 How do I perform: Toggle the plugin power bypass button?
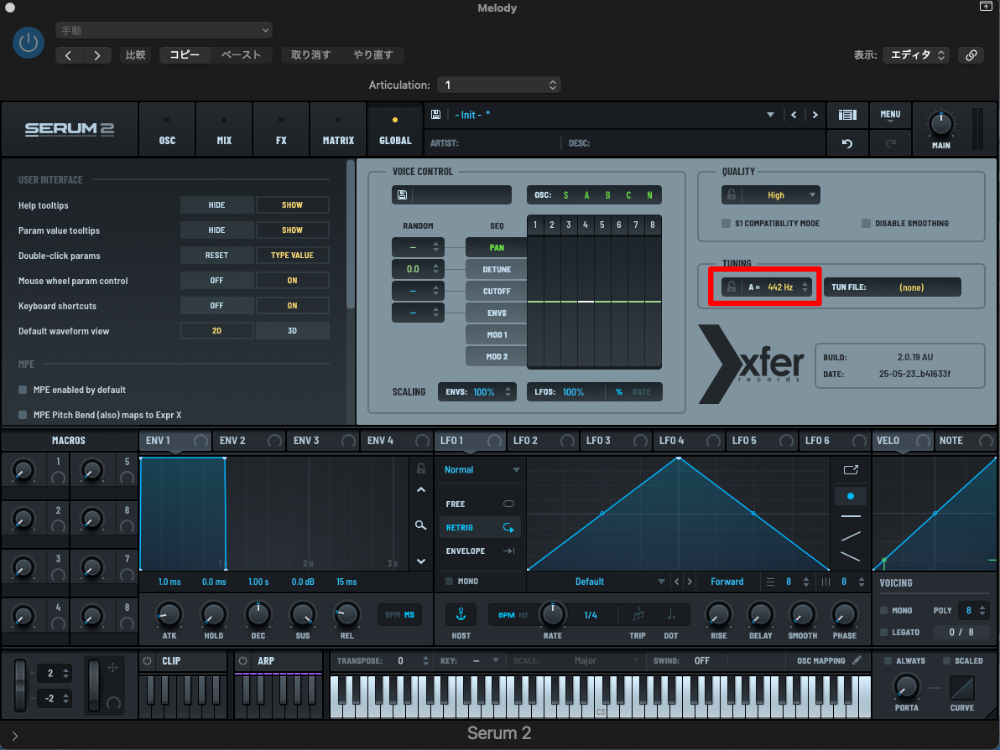[29, 43]
